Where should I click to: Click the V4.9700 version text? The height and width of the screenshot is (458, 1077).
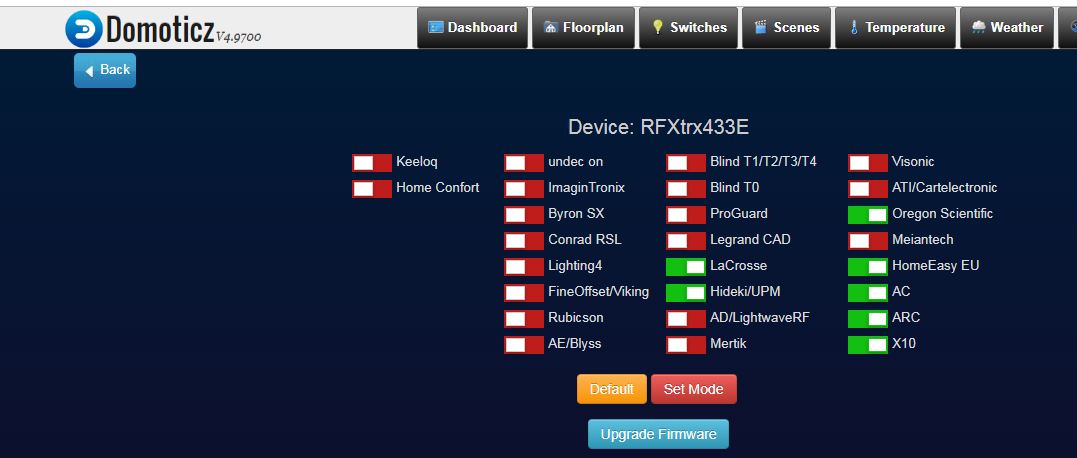[x=238, y=36]
